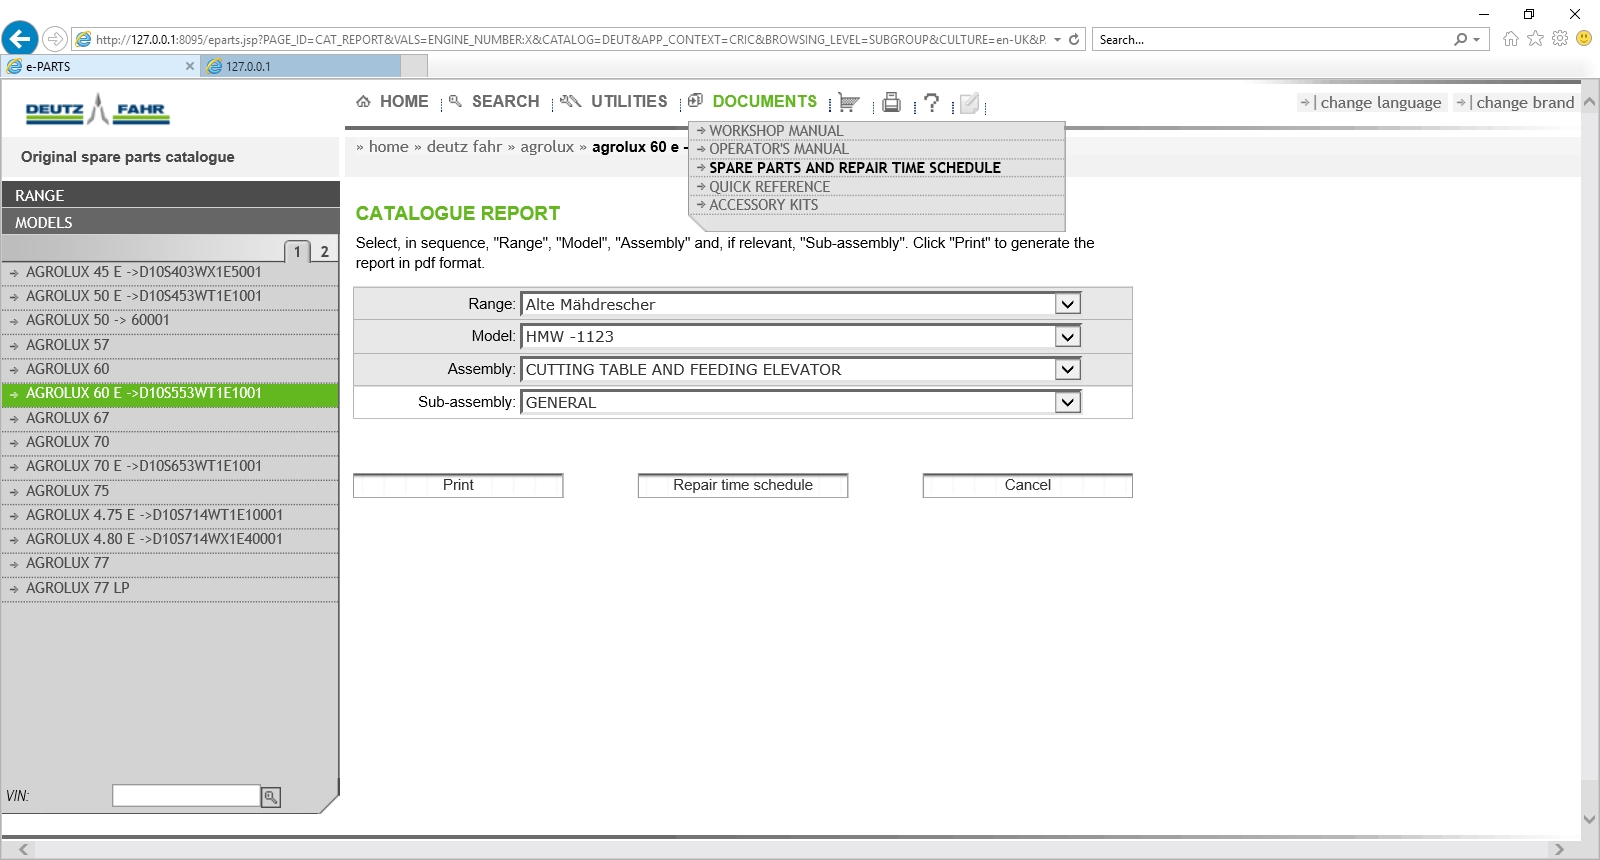Click vertical scrollbar down arrow
The width and height of the screenshot is (1600, 860).
pos(1590,819)
